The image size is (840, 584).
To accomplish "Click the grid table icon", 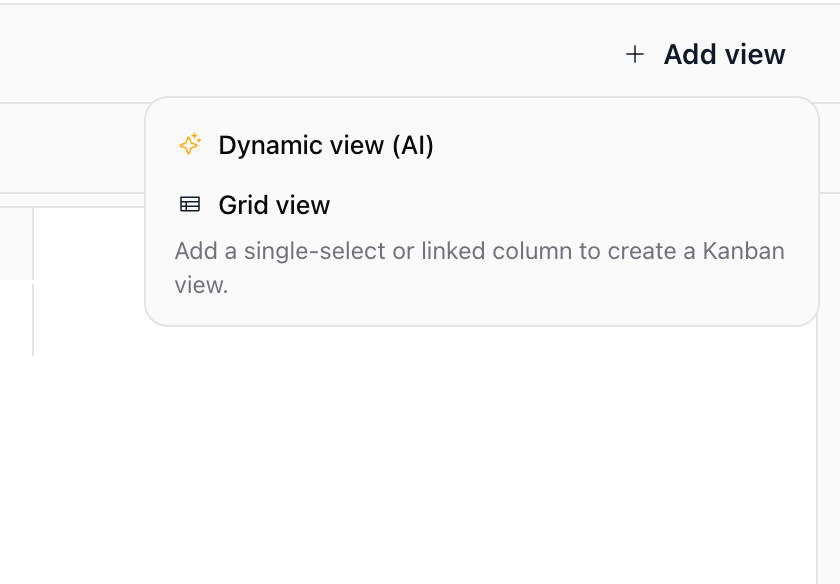I will (190, 204).
